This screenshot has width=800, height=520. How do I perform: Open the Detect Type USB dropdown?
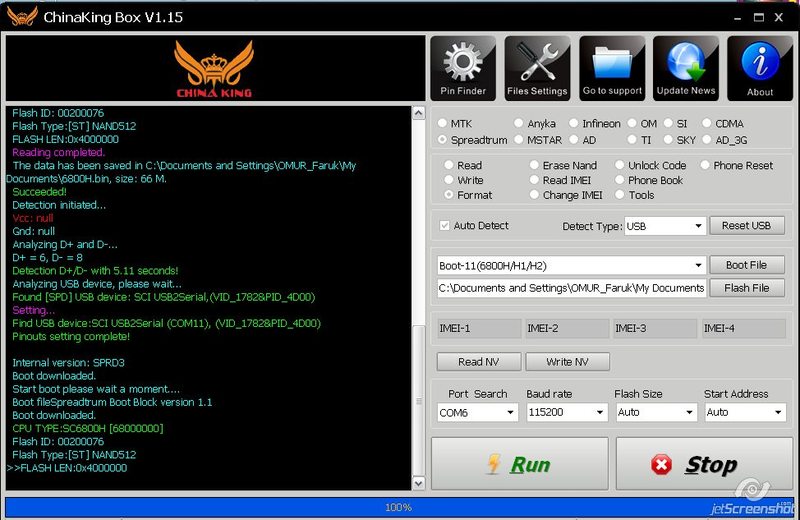[665, 226]
